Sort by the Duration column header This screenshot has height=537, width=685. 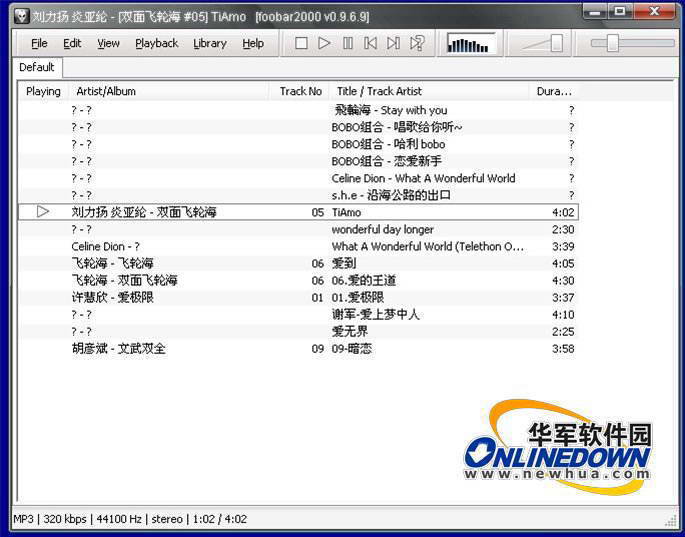click(554, 91)
